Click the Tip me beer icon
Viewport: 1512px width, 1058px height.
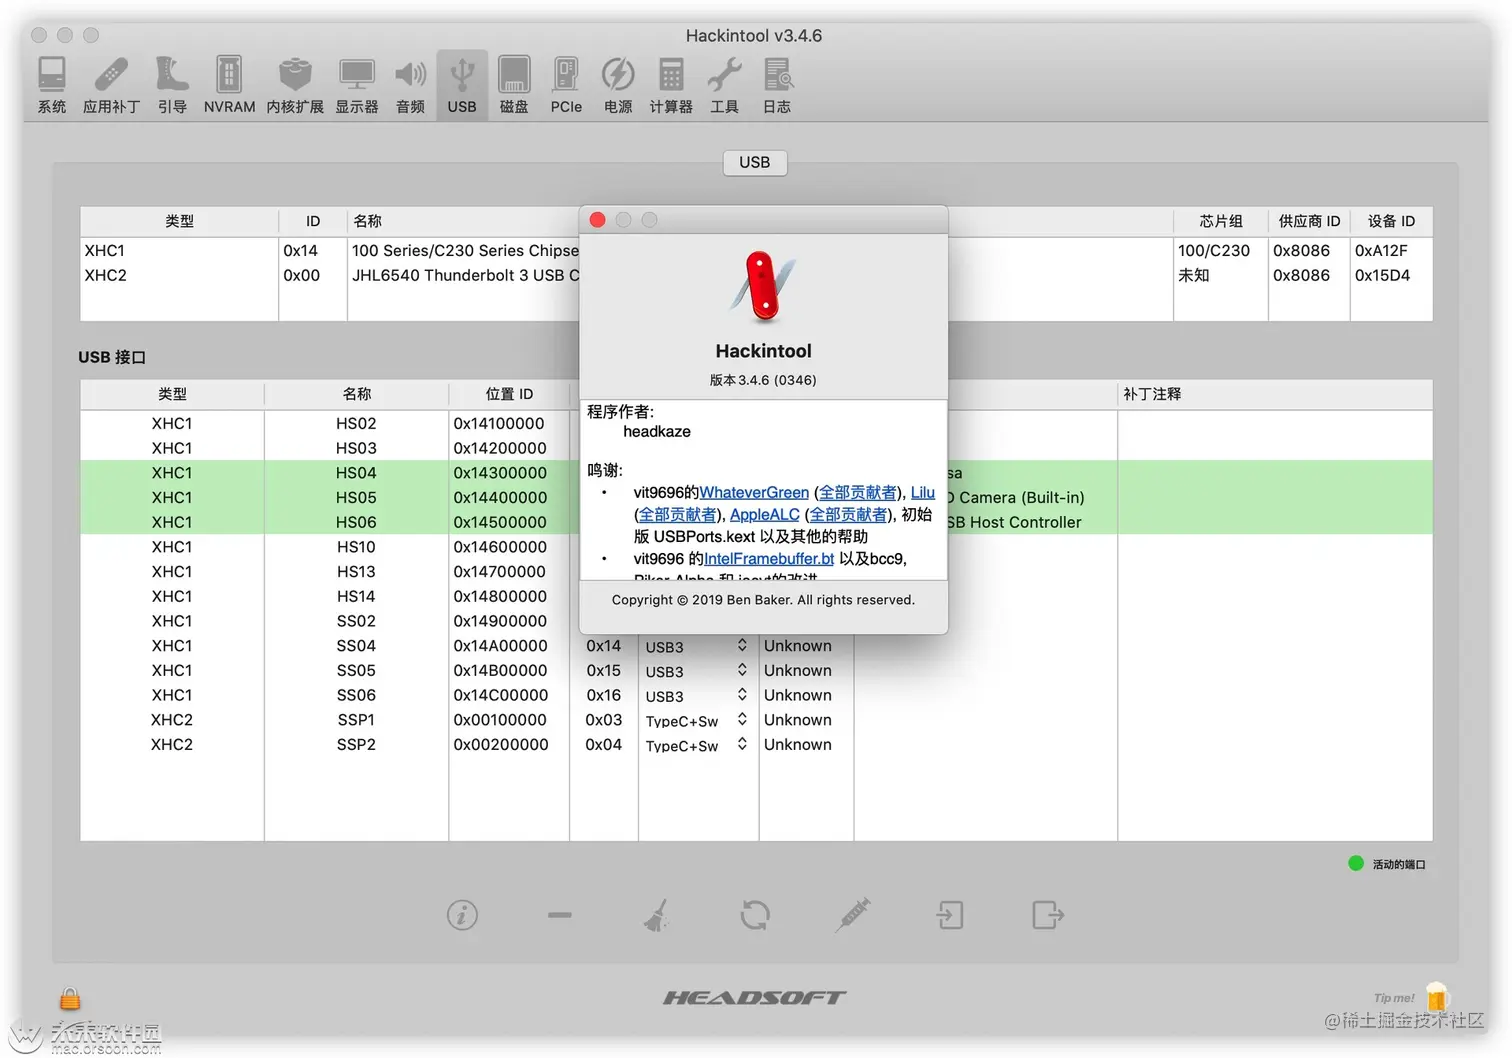pyautogui.click(x=1437, y=997)
